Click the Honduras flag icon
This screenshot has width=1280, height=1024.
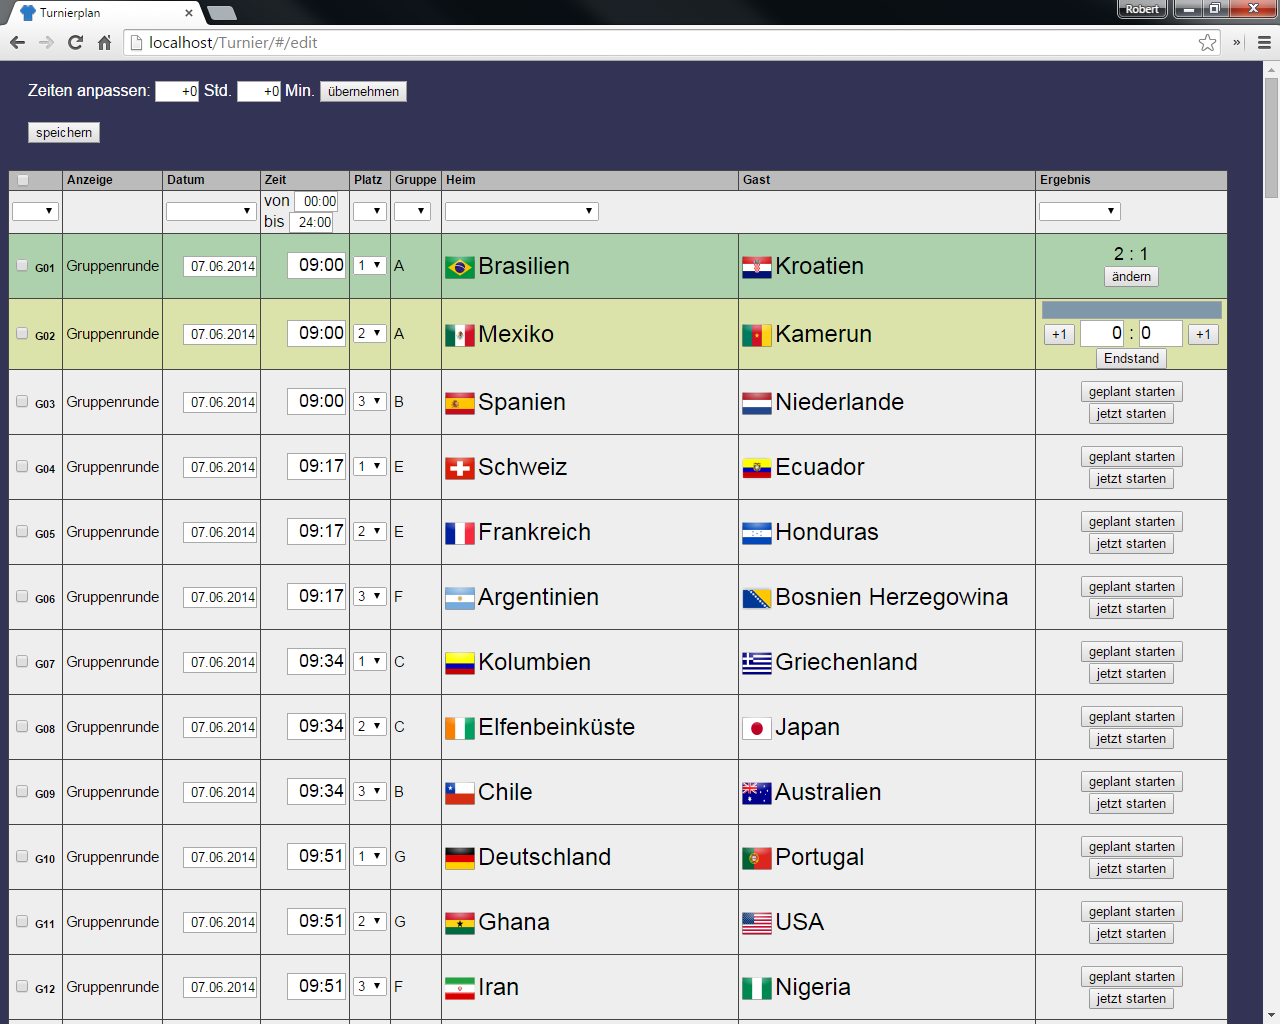tap(757, 533)
